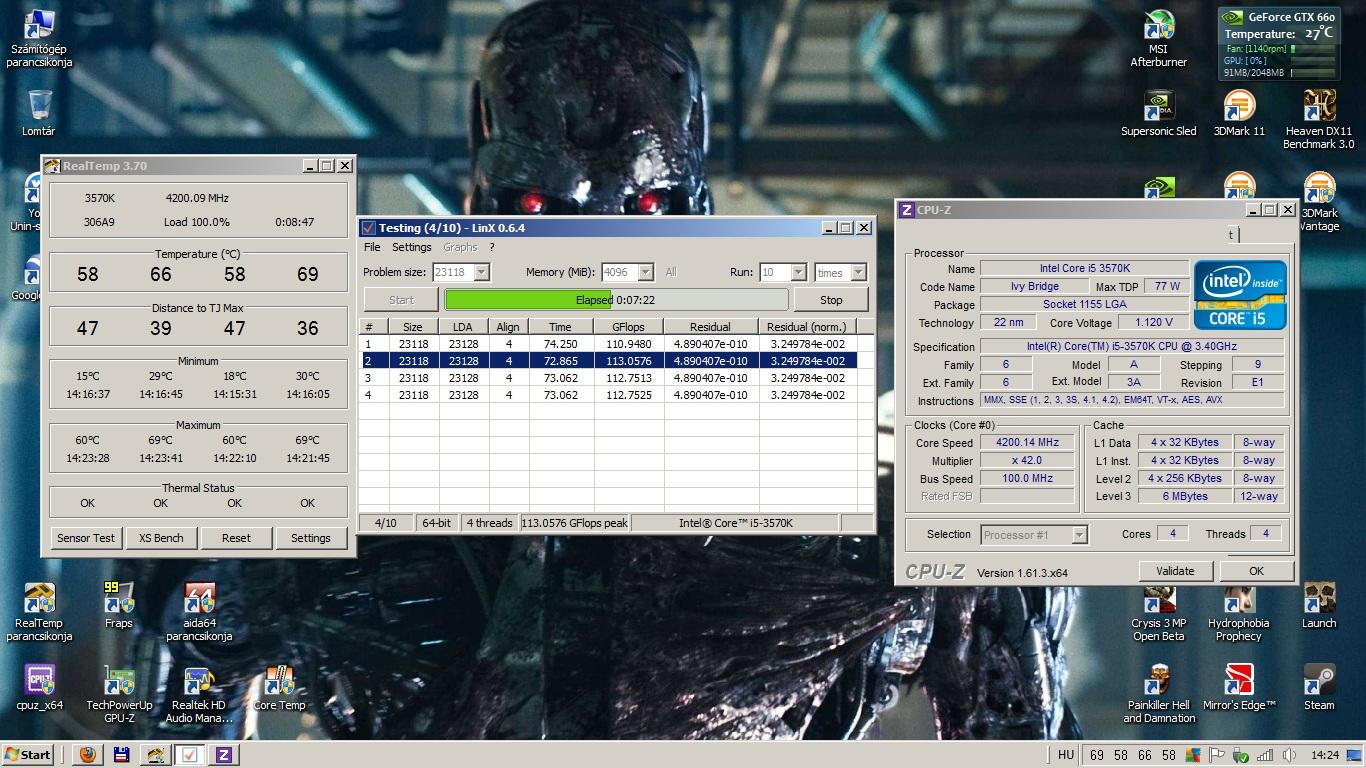Viewport: 1366px width, 768px height.
Task: Open Számítógép parancsikonja desktop icon
Action: point(38,40)
